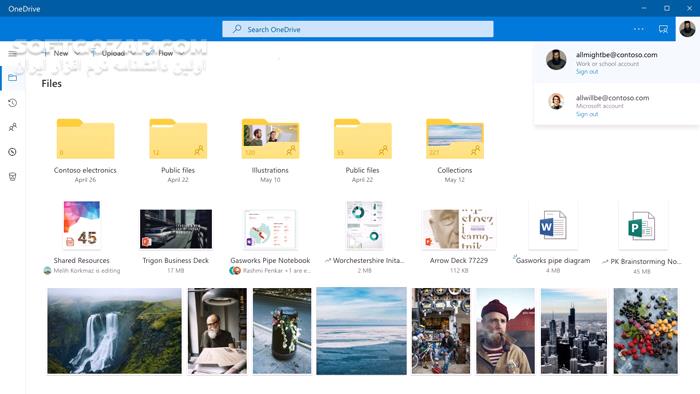This screenshot has height=394, width=700.
Task: Click the Rashmi Pexkar +1 editing status text
Action: [276, 270]
